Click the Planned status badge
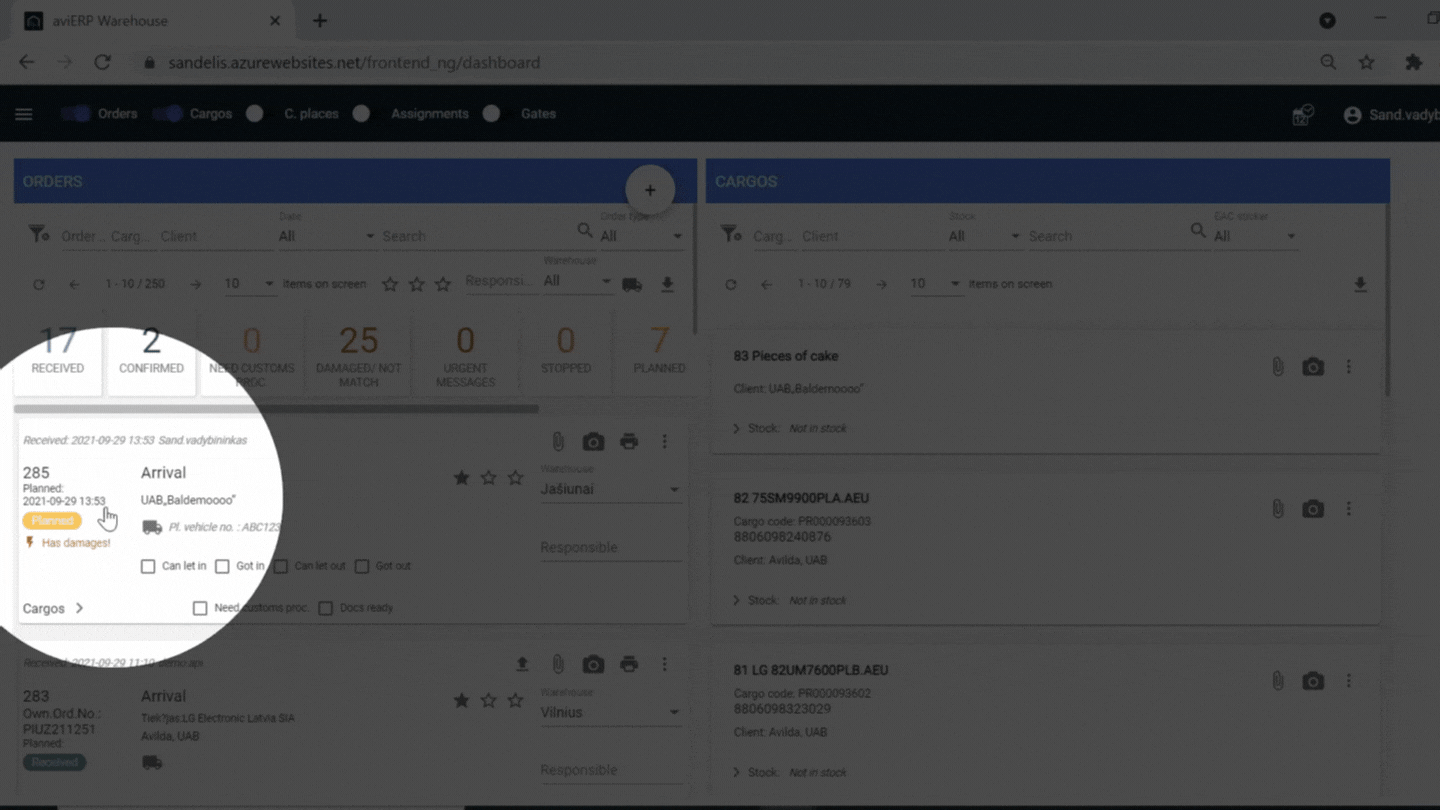 click(52, 521)
